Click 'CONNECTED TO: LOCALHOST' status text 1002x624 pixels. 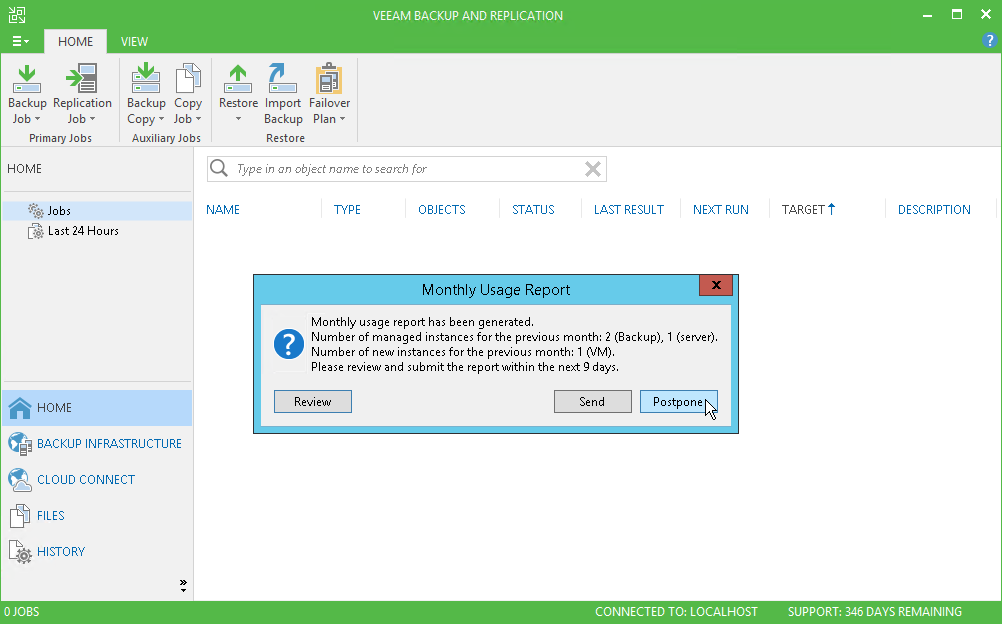[x=676, y=612]
